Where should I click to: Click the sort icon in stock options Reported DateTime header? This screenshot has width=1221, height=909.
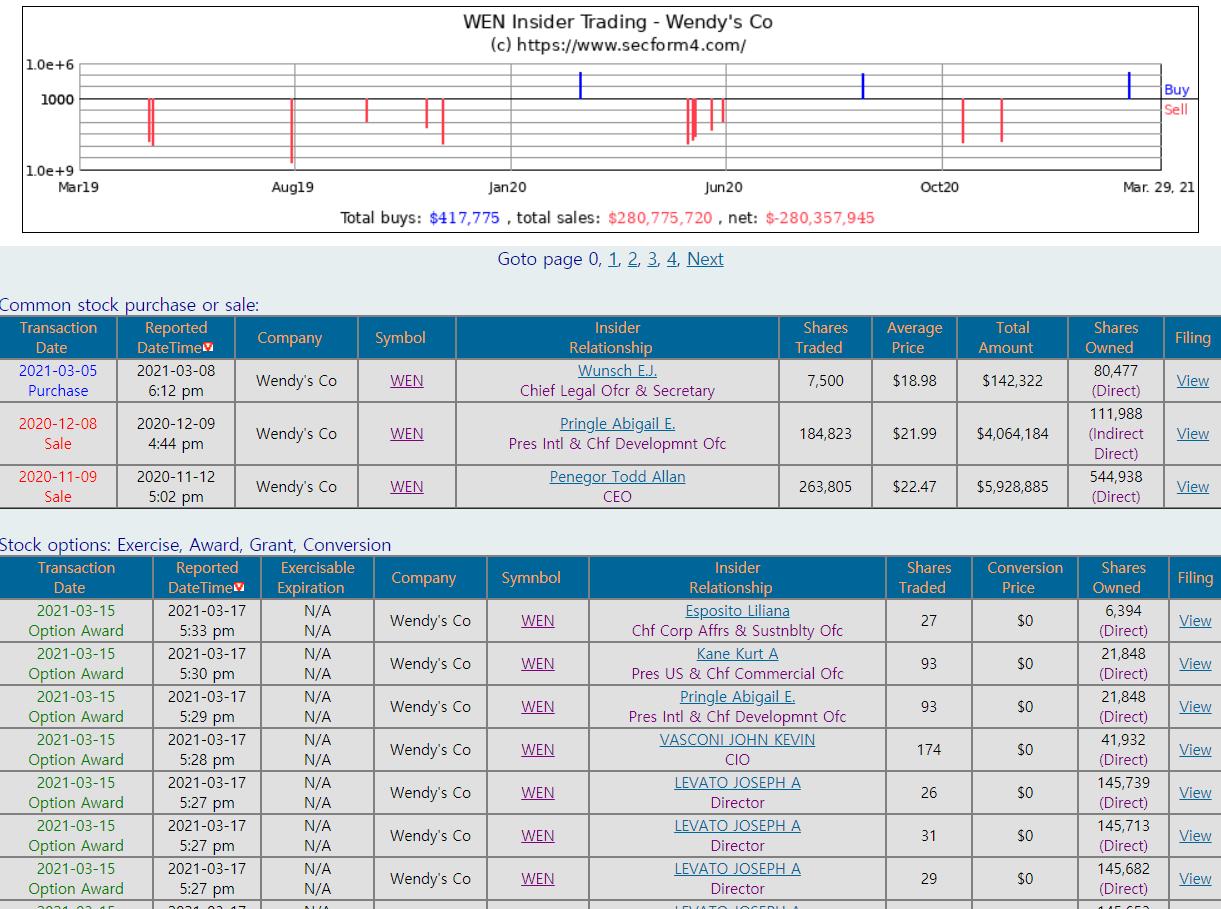click(239, 587)
